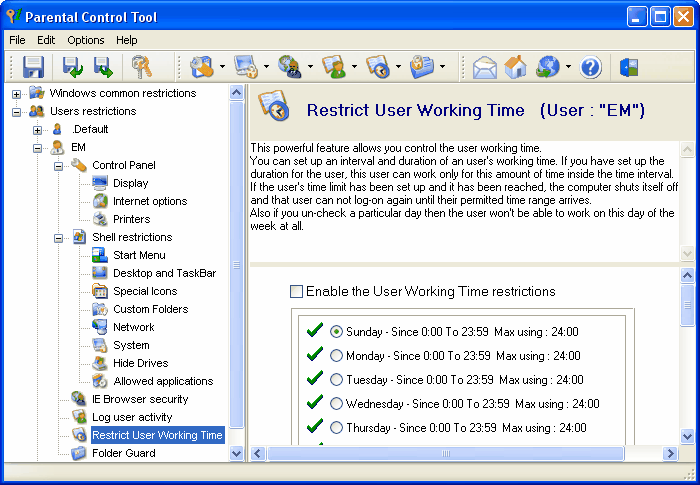Click the tree panel scroll up arrow
The width and height of the screenshot is (700, 485).
click(237, 92)
